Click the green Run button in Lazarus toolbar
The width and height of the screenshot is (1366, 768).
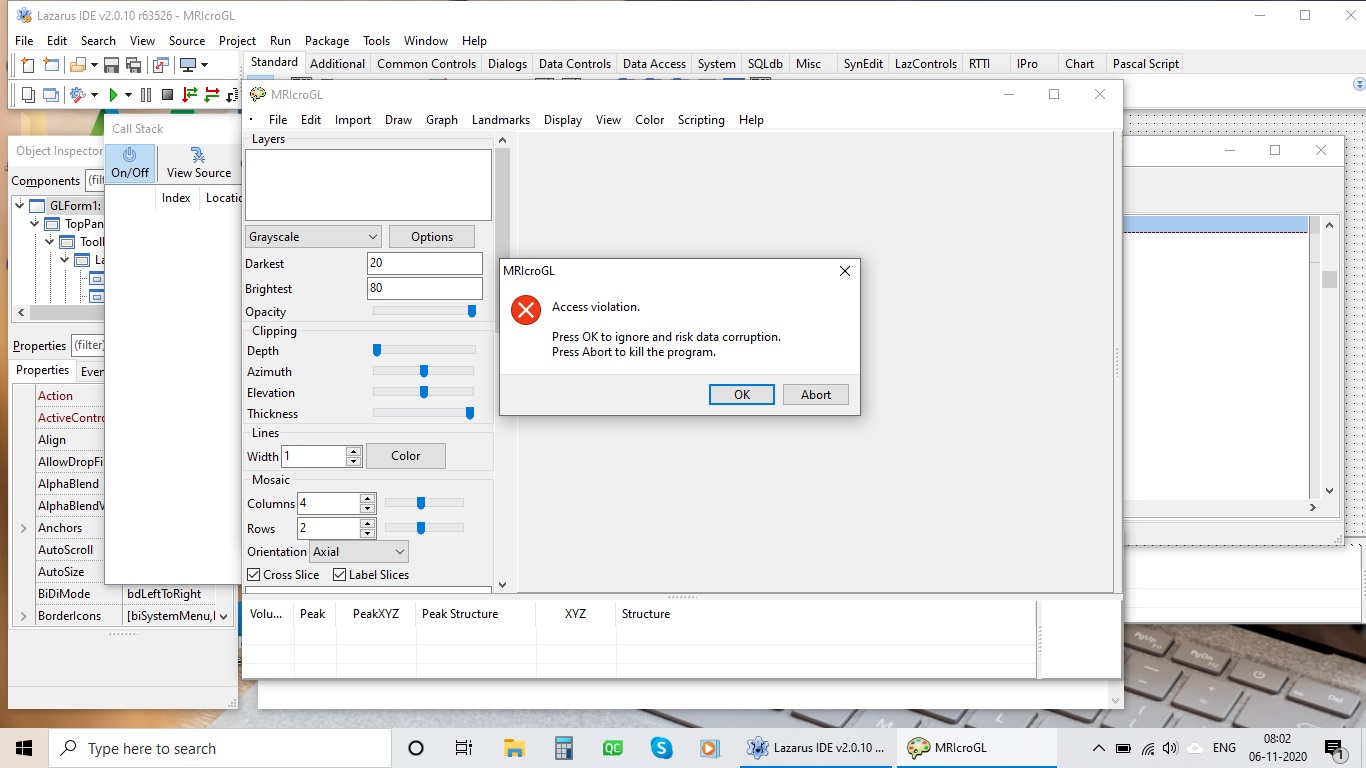tap(113, 95)
